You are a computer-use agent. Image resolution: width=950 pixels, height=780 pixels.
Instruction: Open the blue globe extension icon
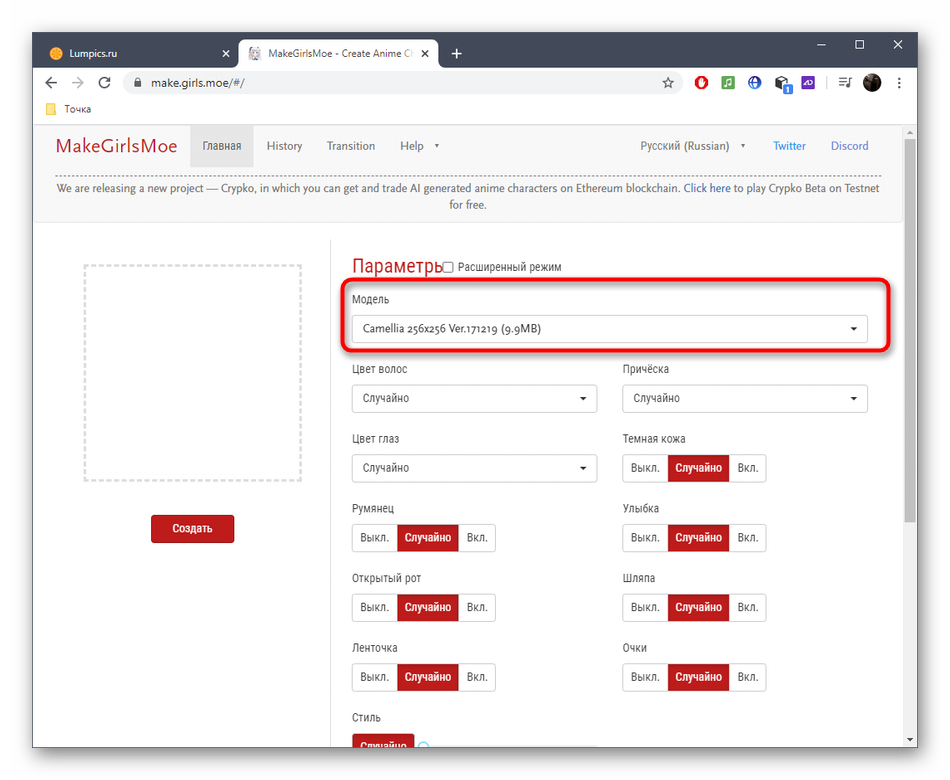[x=755, y=83]
